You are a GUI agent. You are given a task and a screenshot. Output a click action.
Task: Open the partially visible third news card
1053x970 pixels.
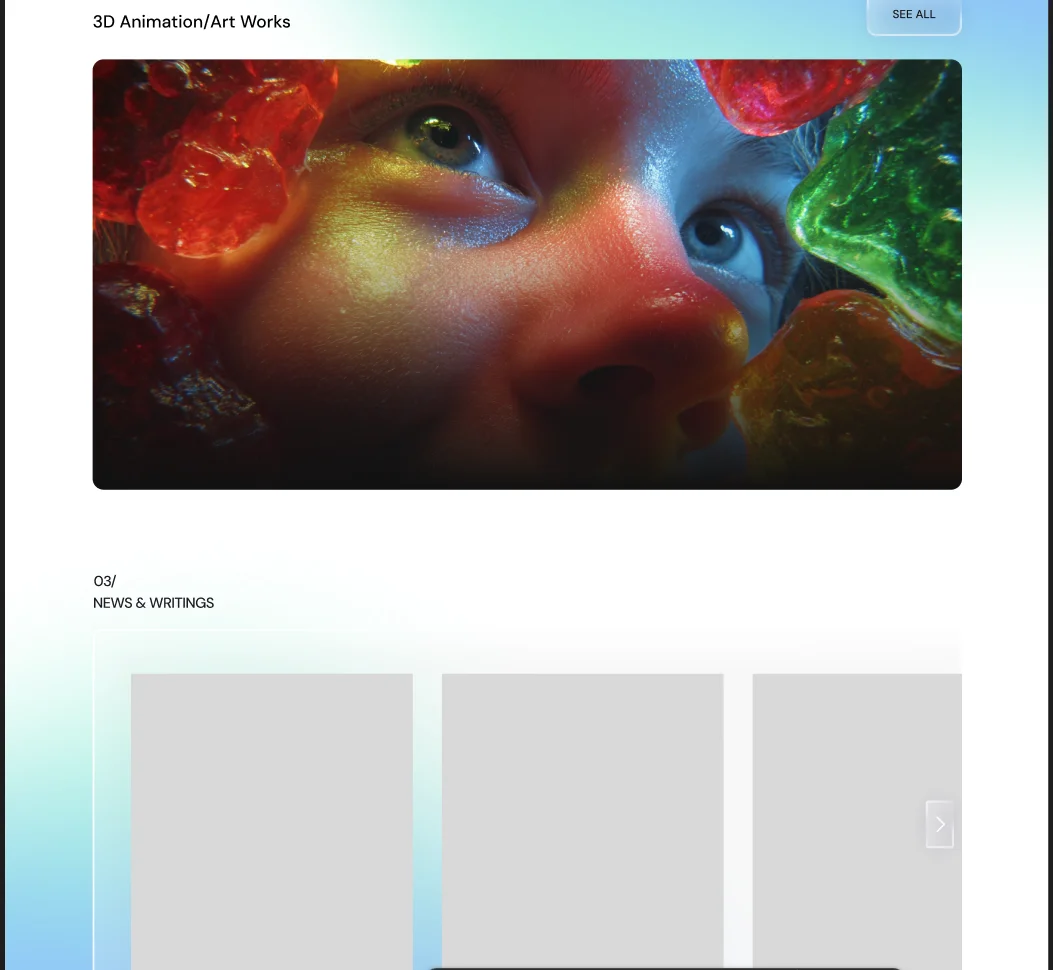(x=857, y=822)
